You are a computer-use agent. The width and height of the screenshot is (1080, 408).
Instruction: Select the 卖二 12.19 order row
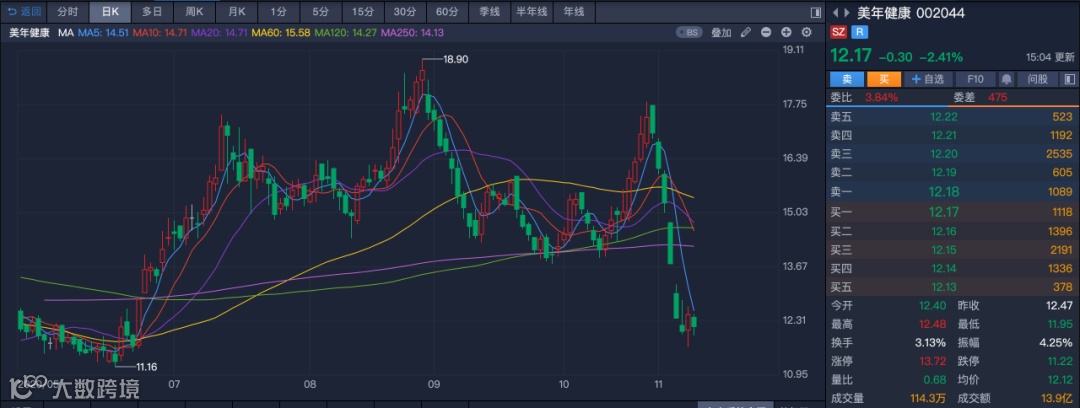pos(953,172)
